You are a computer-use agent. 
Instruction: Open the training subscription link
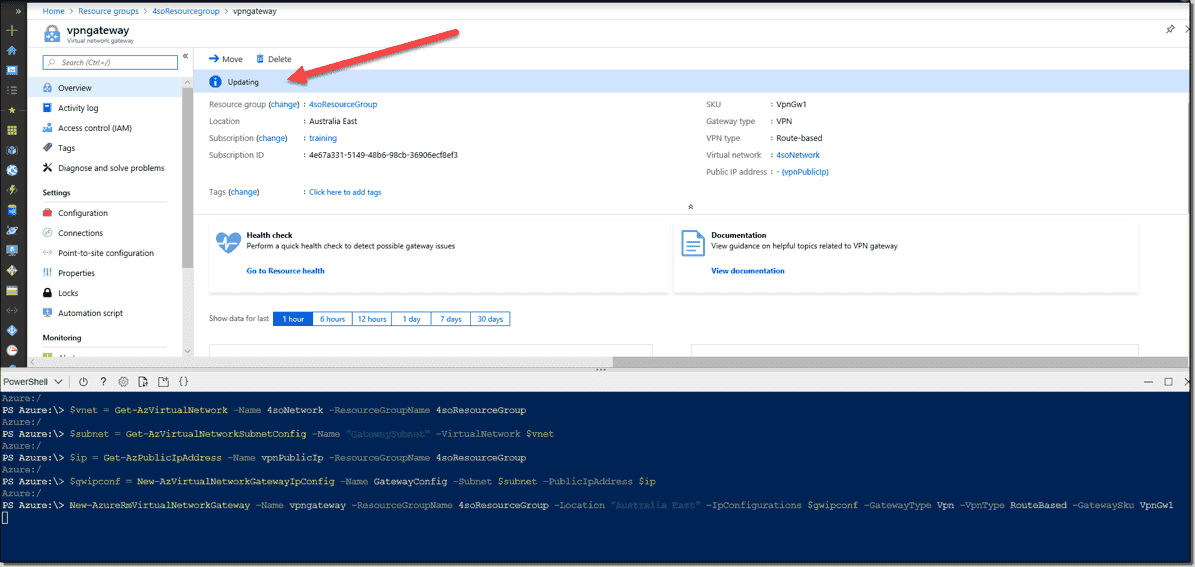[323, 138]
